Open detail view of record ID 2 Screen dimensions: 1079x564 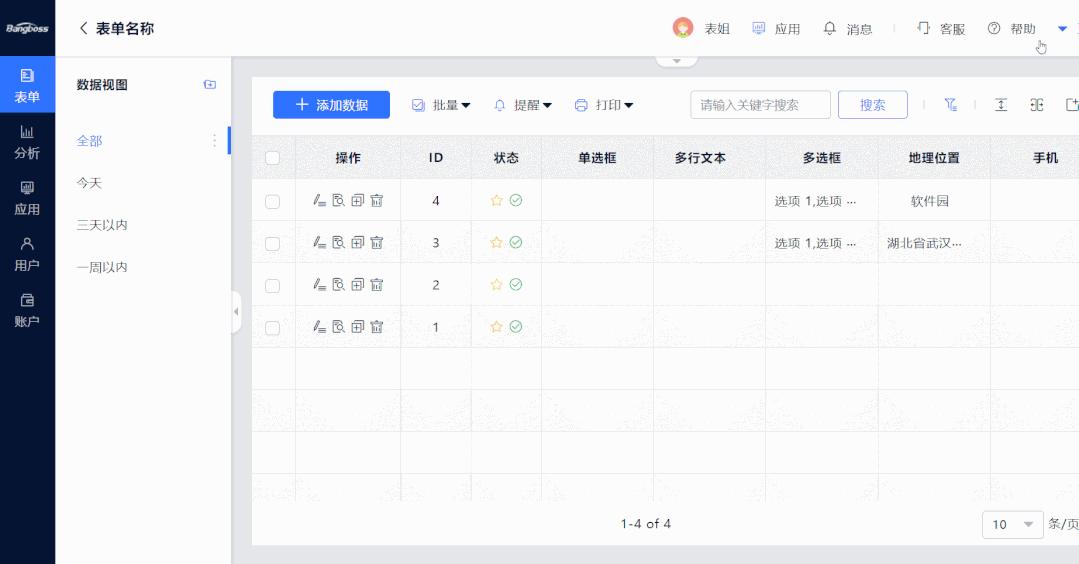click(339, 285)
